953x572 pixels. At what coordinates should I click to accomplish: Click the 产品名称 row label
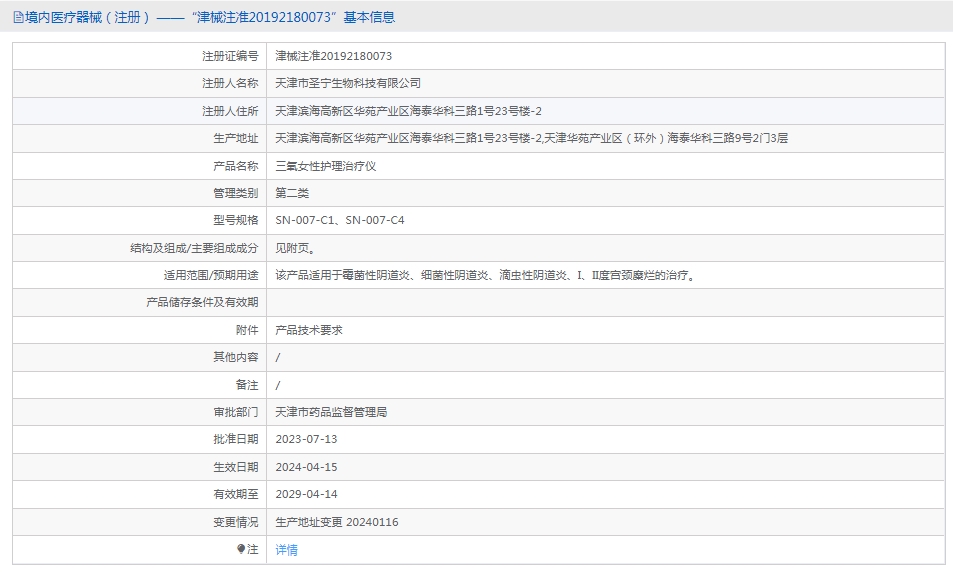point(236,166)
